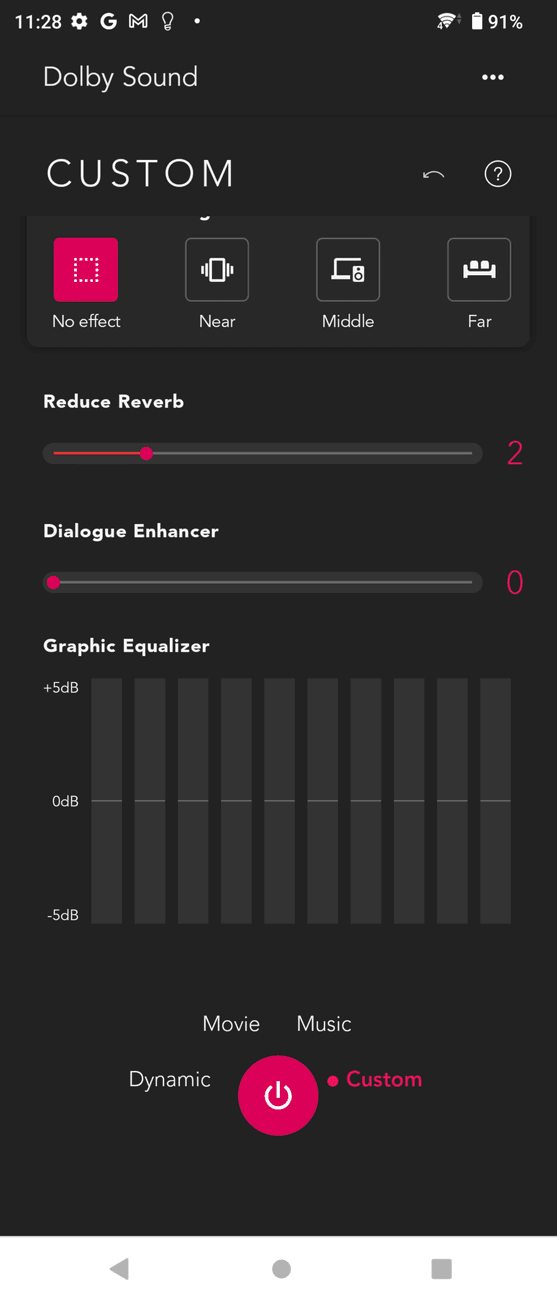557x1300 pixels.
Task: Click the Reduce Reverb slider track
Action: pyautogui.click(x=263, y=453)
